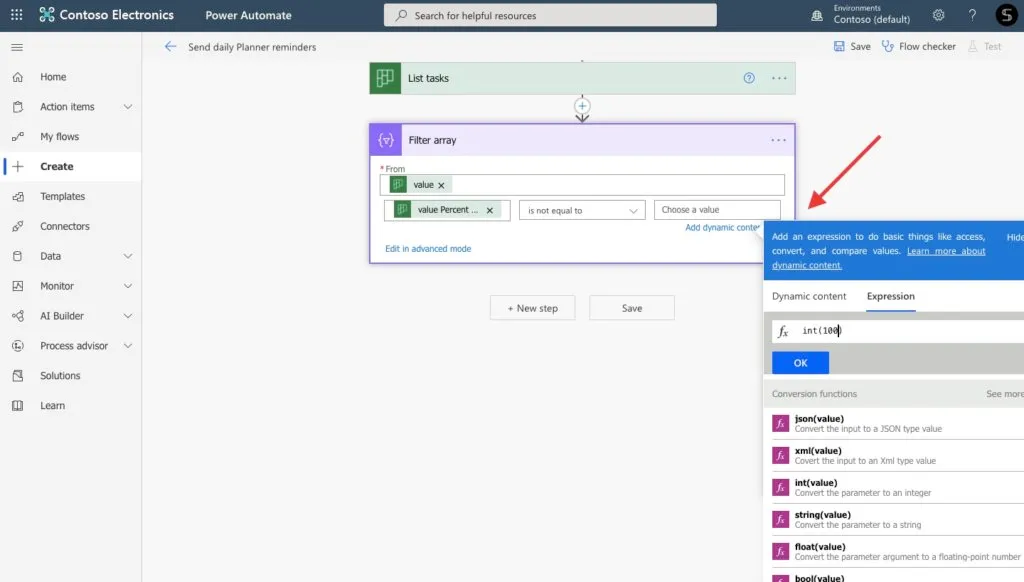Open the app launcher waffle icon
Screen dimensions: 1024x582
tap(16, 14)
